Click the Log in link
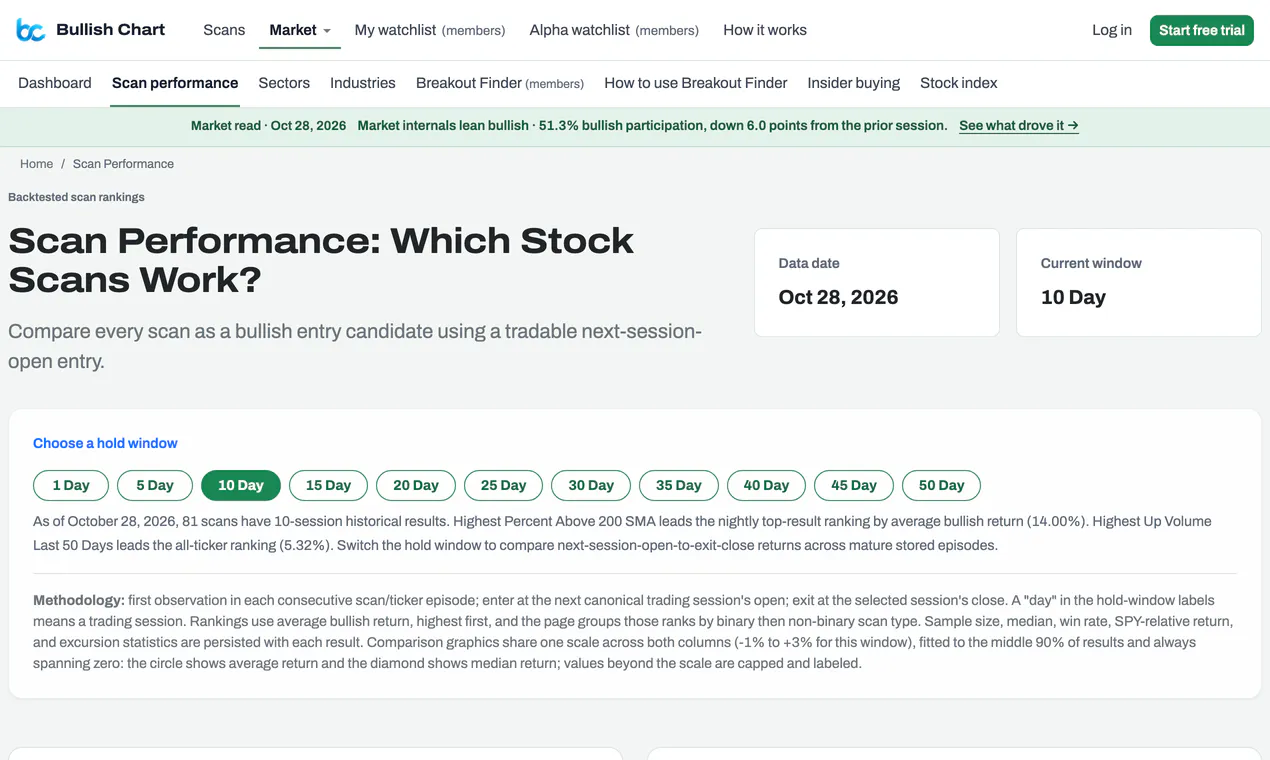 (1112, 30)
